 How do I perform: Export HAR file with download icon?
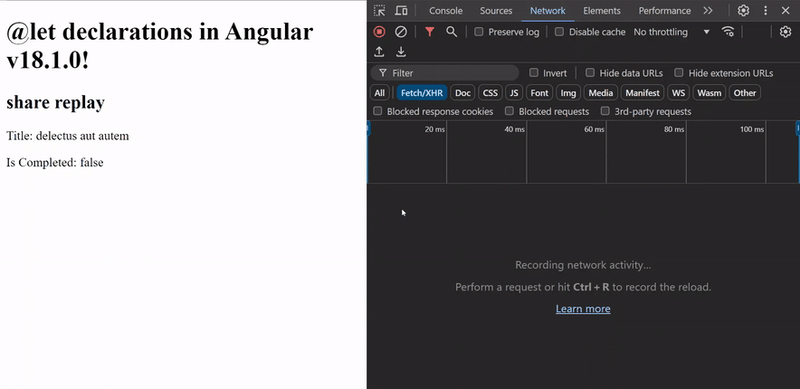point(401,52)
